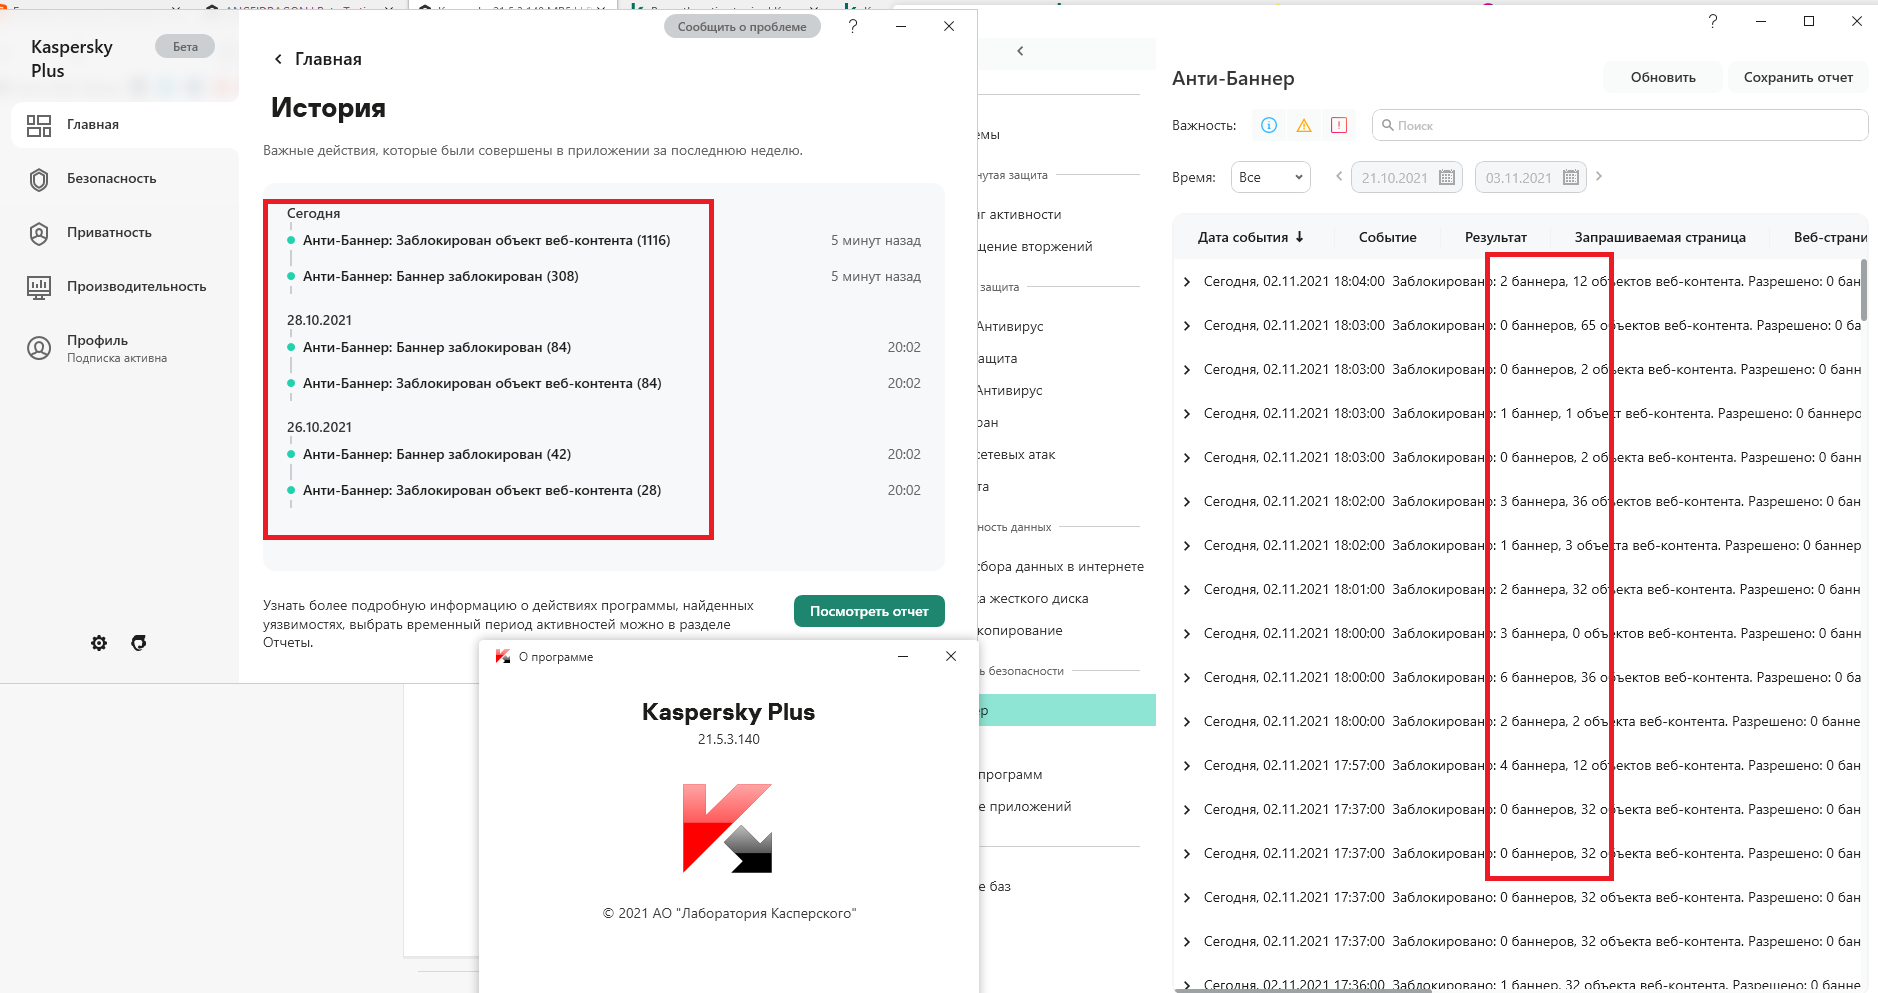Screen dimensions: 1878x993
Task: Open help question mark in Kaspersky Plus window
Action: (853, 26)
